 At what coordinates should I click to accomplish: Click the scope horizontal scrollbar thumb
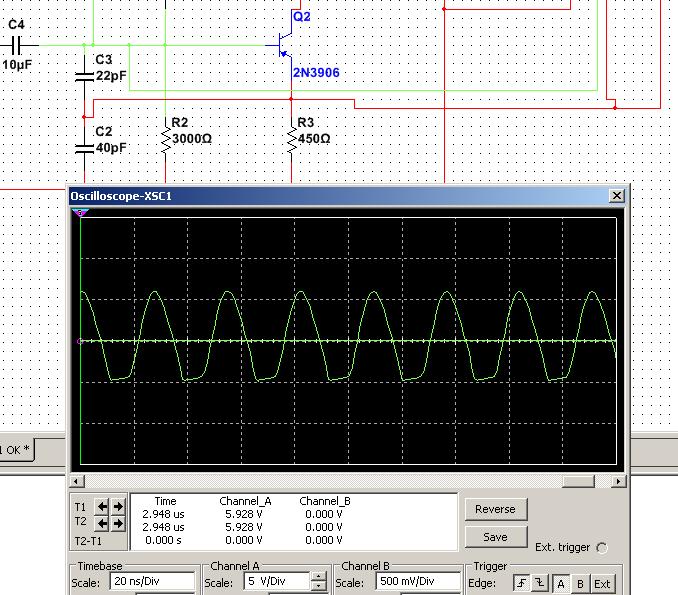click(x=578, y=481)
